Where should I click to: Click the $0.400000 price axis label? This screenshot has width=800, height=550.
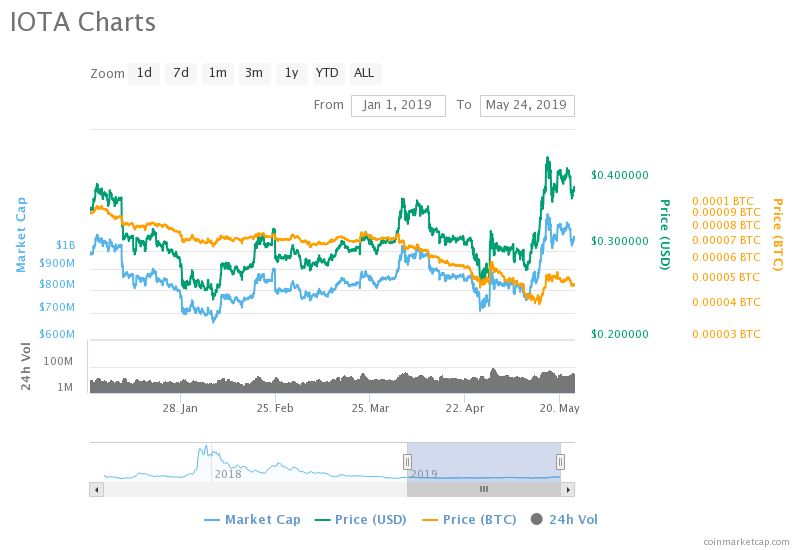pos(620,175)
